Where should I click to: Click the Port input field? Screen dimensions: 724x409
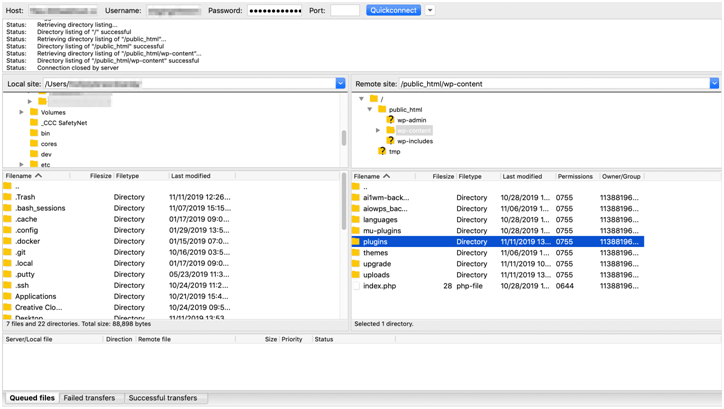(x=344, y=10)
